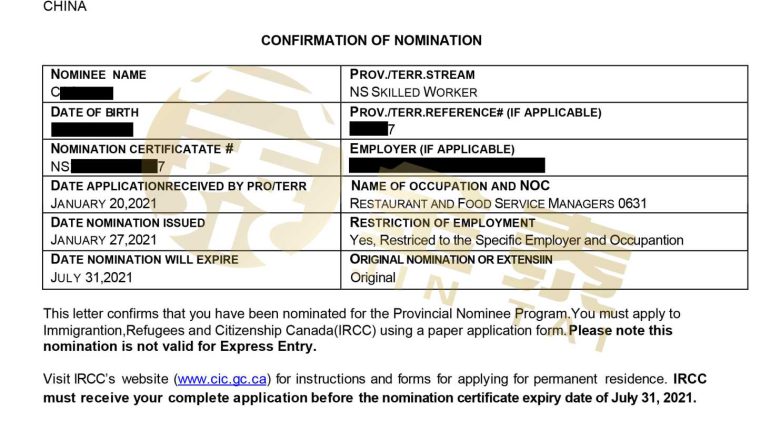The width and height of the screenshot is (770, 421).
Task: Click the Restriction of Employment label
Action: (x=442, y=222)
